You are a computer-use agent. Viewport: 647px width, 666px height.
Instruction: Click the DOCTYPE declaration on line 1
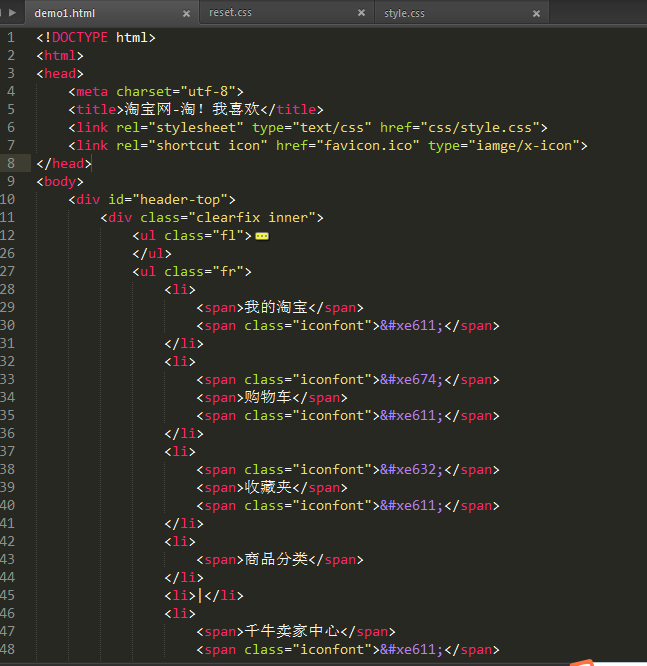(x=96, y=38)
